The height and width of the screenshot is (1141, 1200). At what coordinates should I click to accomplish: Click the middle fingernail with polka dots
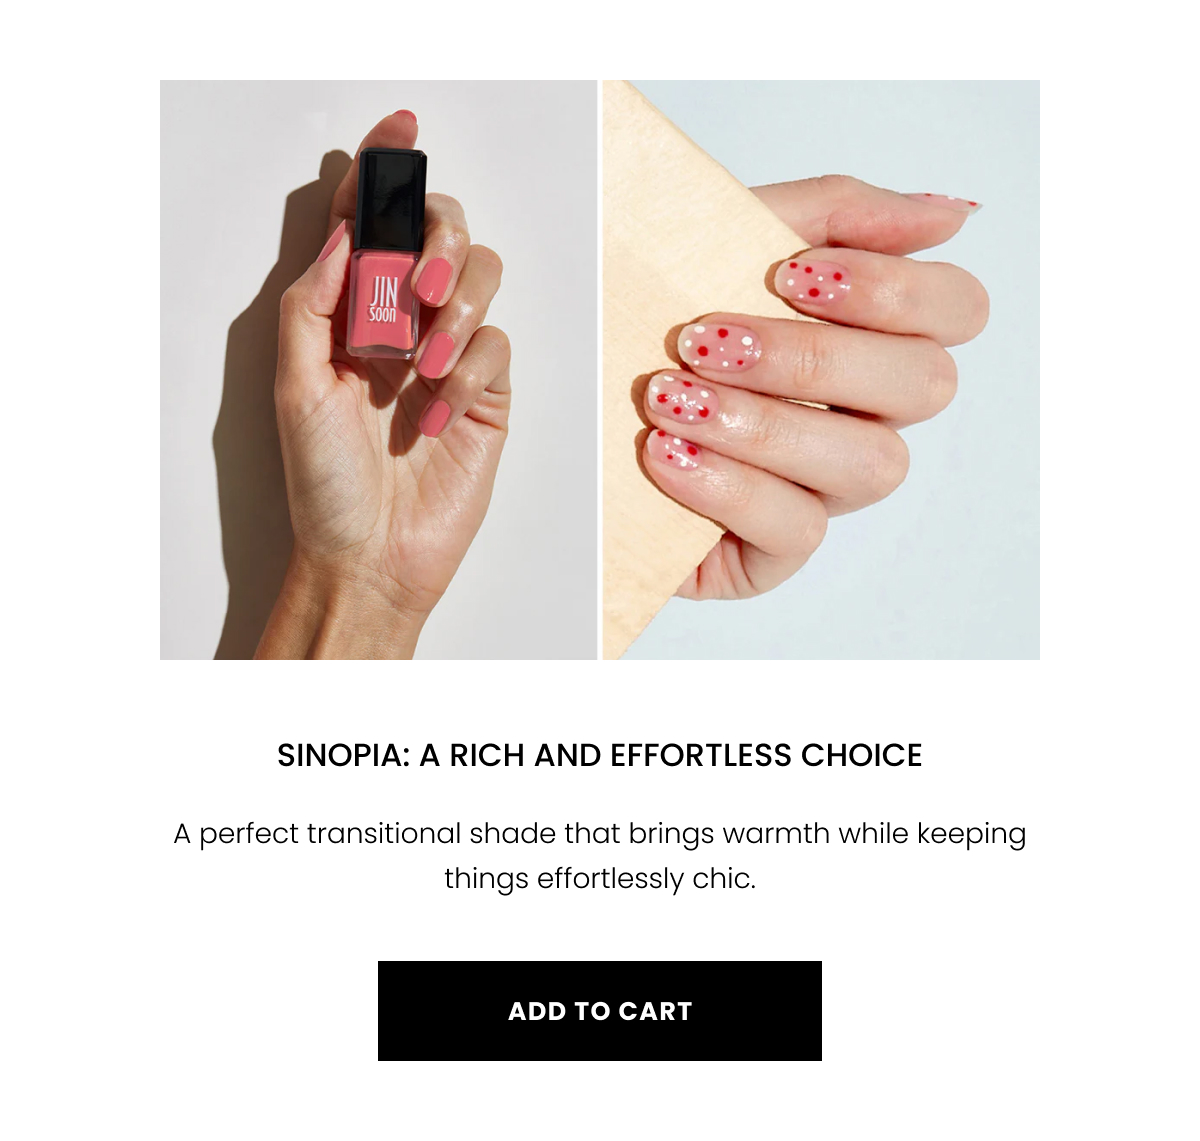click(719, 347)
